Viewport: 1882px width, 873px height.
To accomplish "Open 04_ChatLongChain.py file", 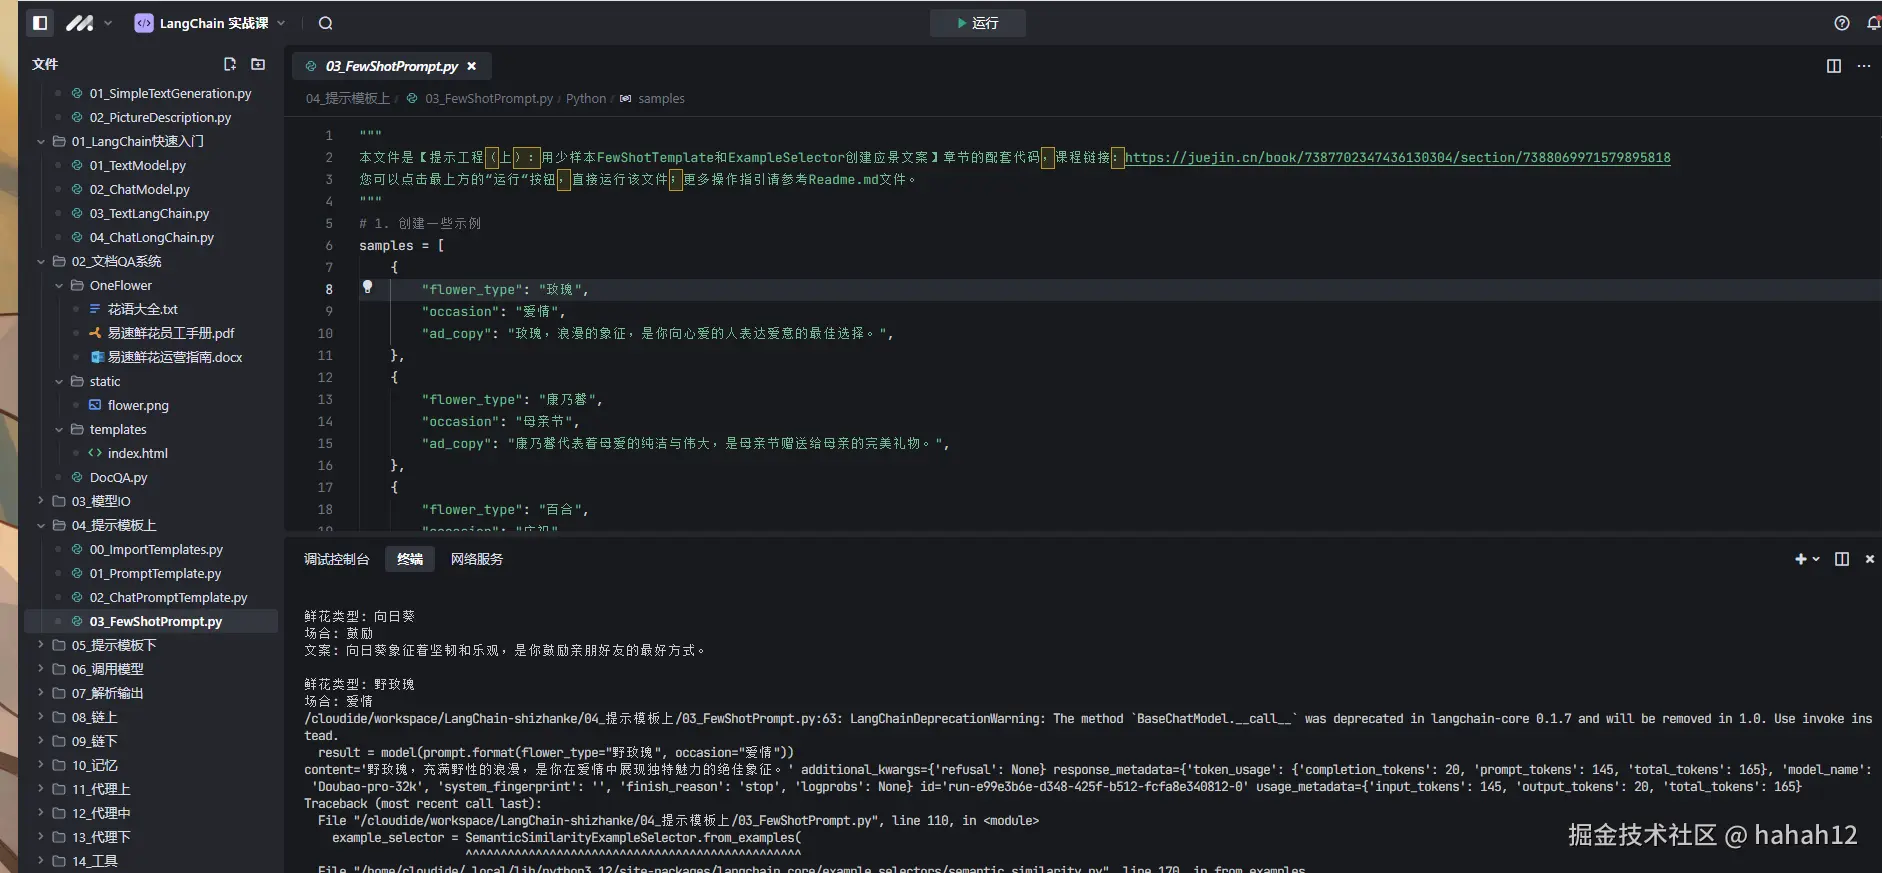I will pyautogui.click(x=152, y=237).
